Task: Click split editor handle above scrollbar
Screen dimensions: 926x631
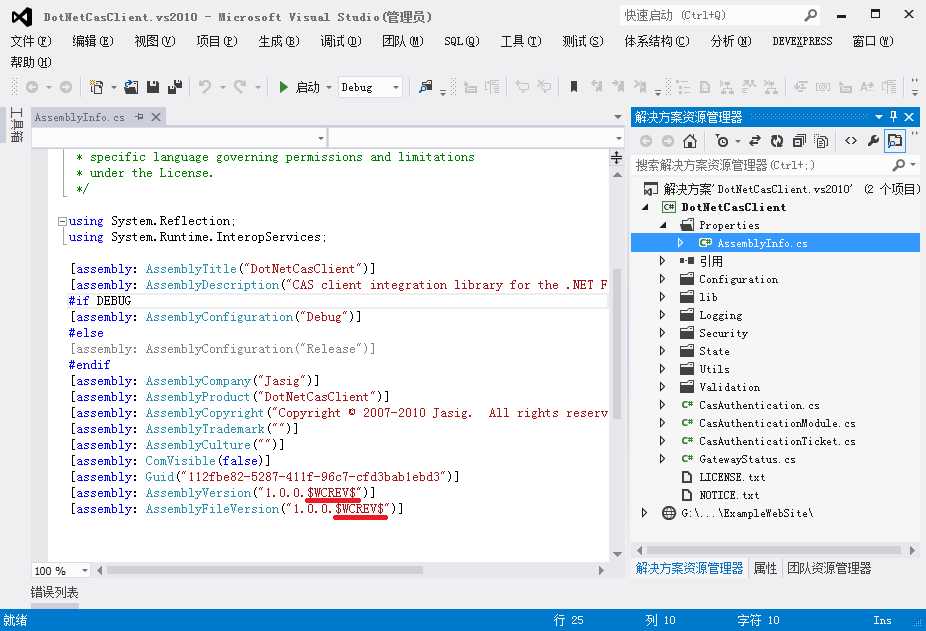Action: pos(617,157)
